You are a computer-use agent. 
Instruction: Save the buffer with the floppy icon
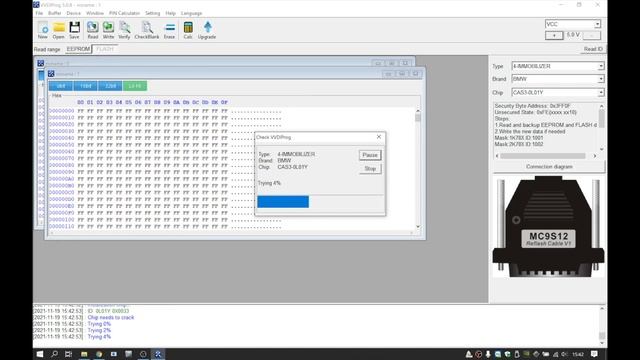tap(74, 30)
